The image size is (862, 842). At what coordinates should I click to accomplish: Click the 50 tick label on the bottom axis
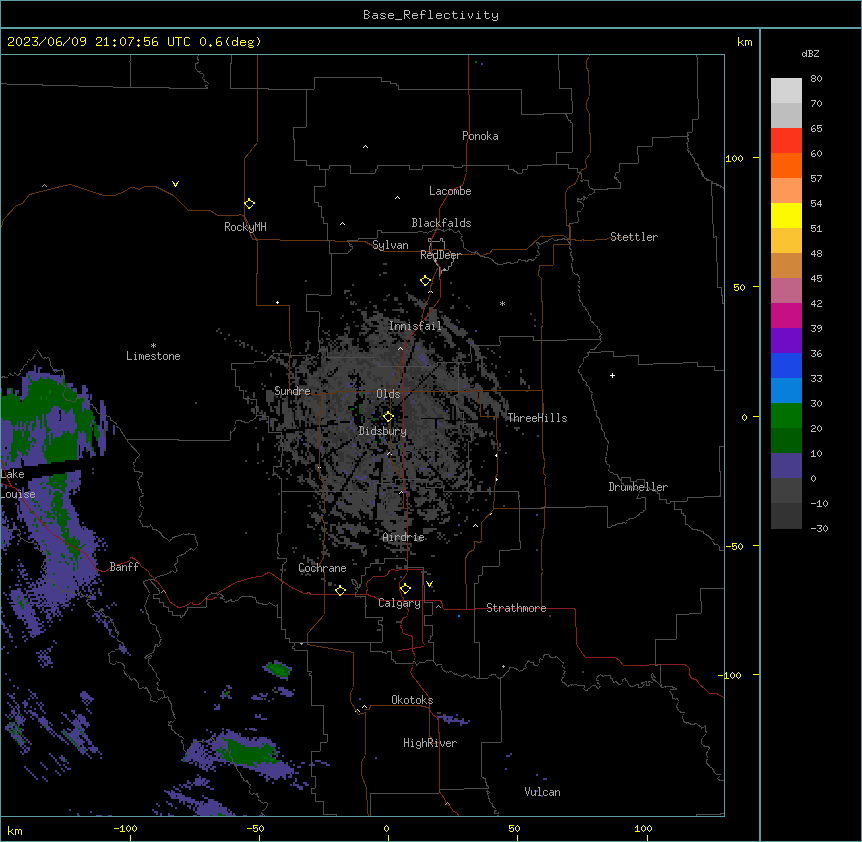[515, 828]
